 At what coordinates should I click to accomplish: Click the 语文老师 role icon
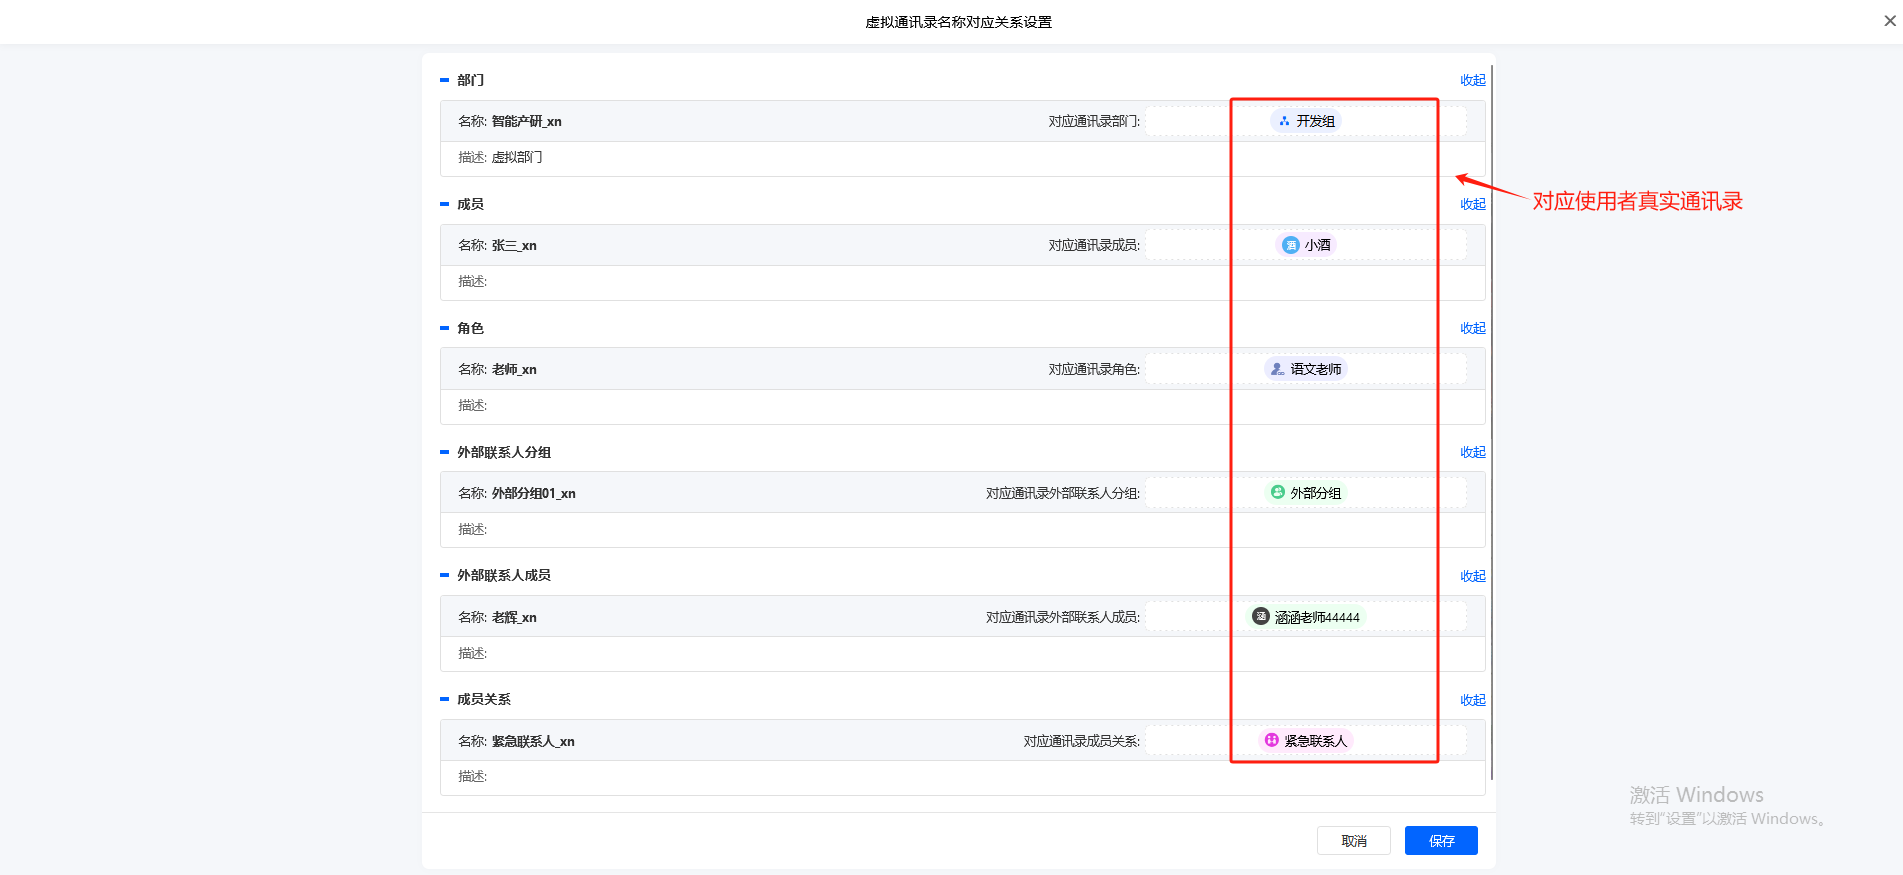(1277, 369)
